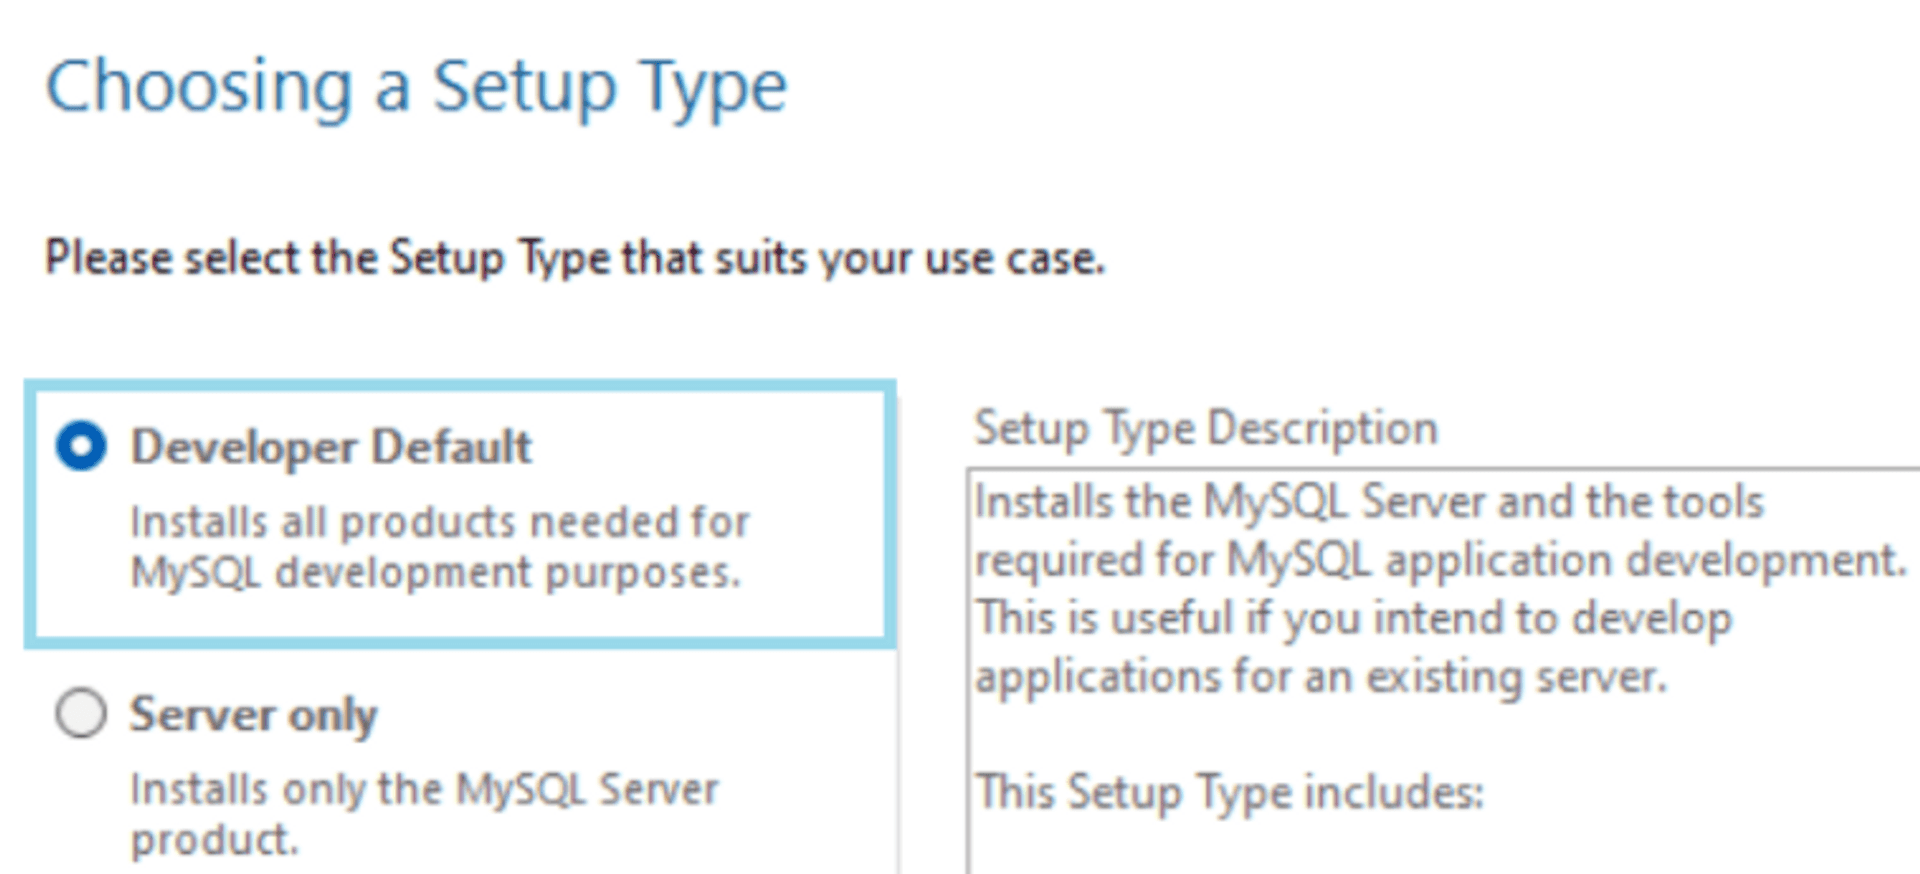Click 'required for MySQL application development.' line
This screenshot has height=874, width=1920.
click(1440, 560)
